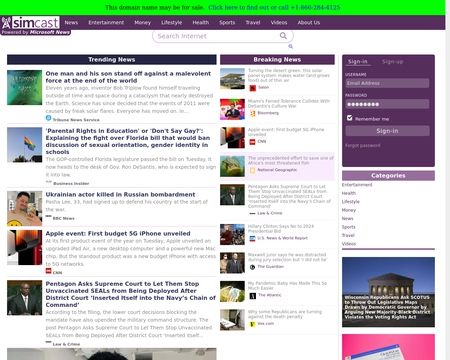Toggle the Remember me checkbox

pyautogui.click(x=349, y=118)
